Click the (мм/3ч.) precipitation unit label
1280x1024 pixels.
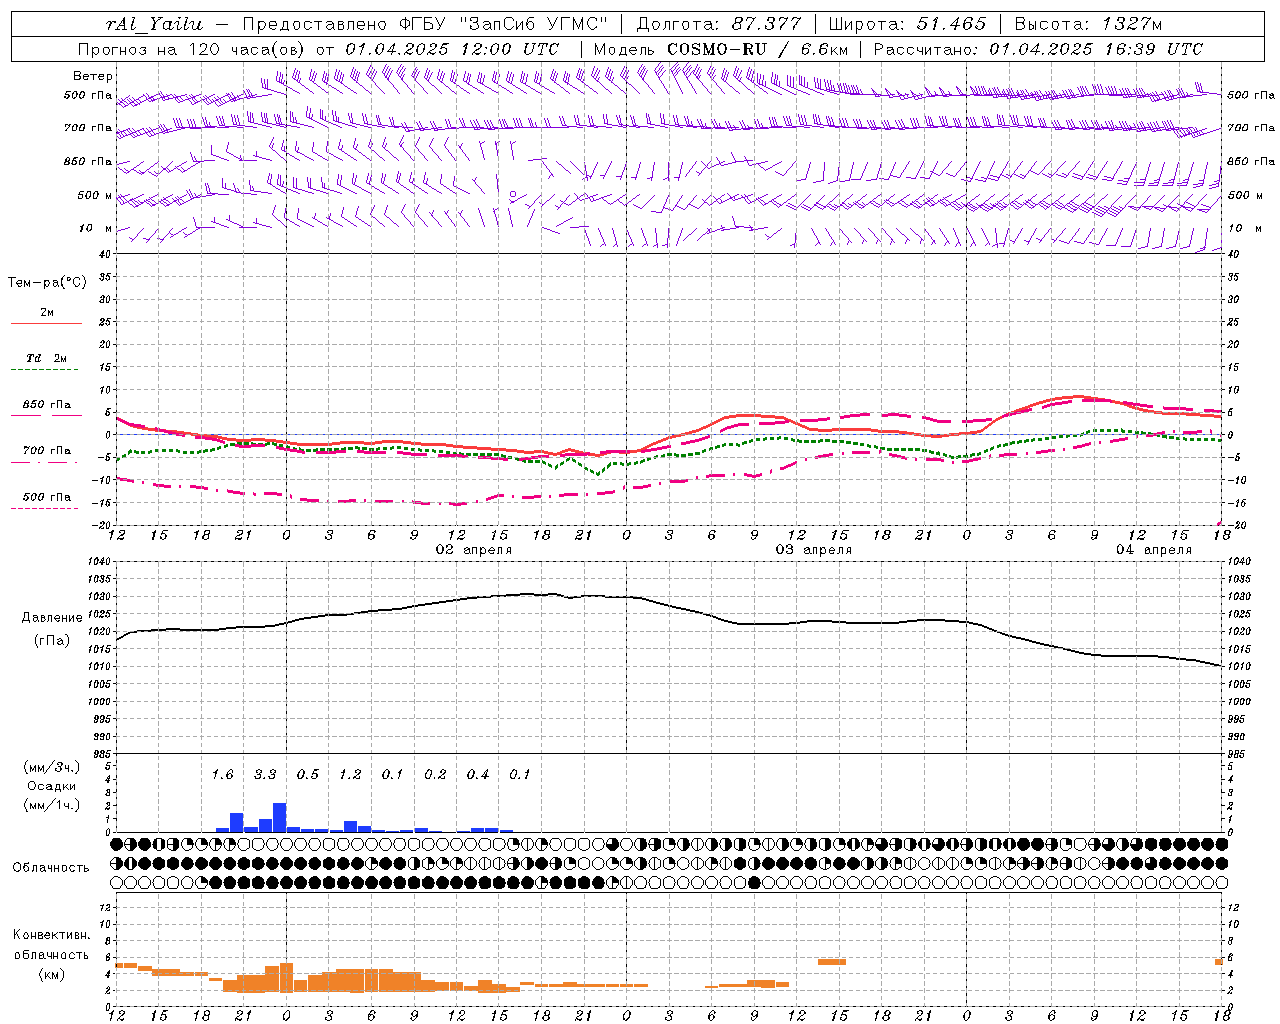pyautogui.click(x=51, y=767)
